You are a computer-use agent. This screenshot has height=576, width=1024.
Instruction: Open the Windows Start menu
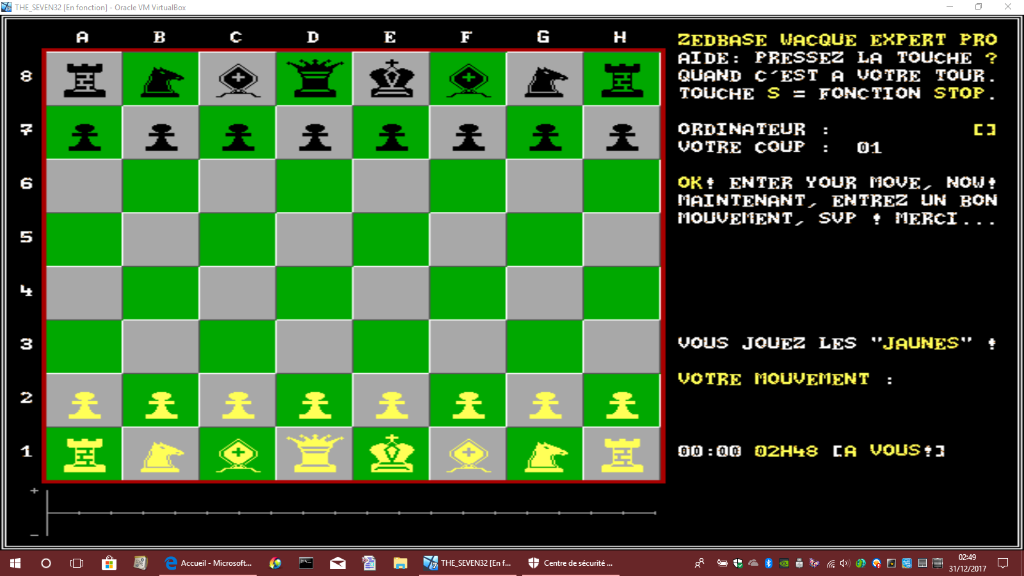pyautogui.click(x=15, y=563)
